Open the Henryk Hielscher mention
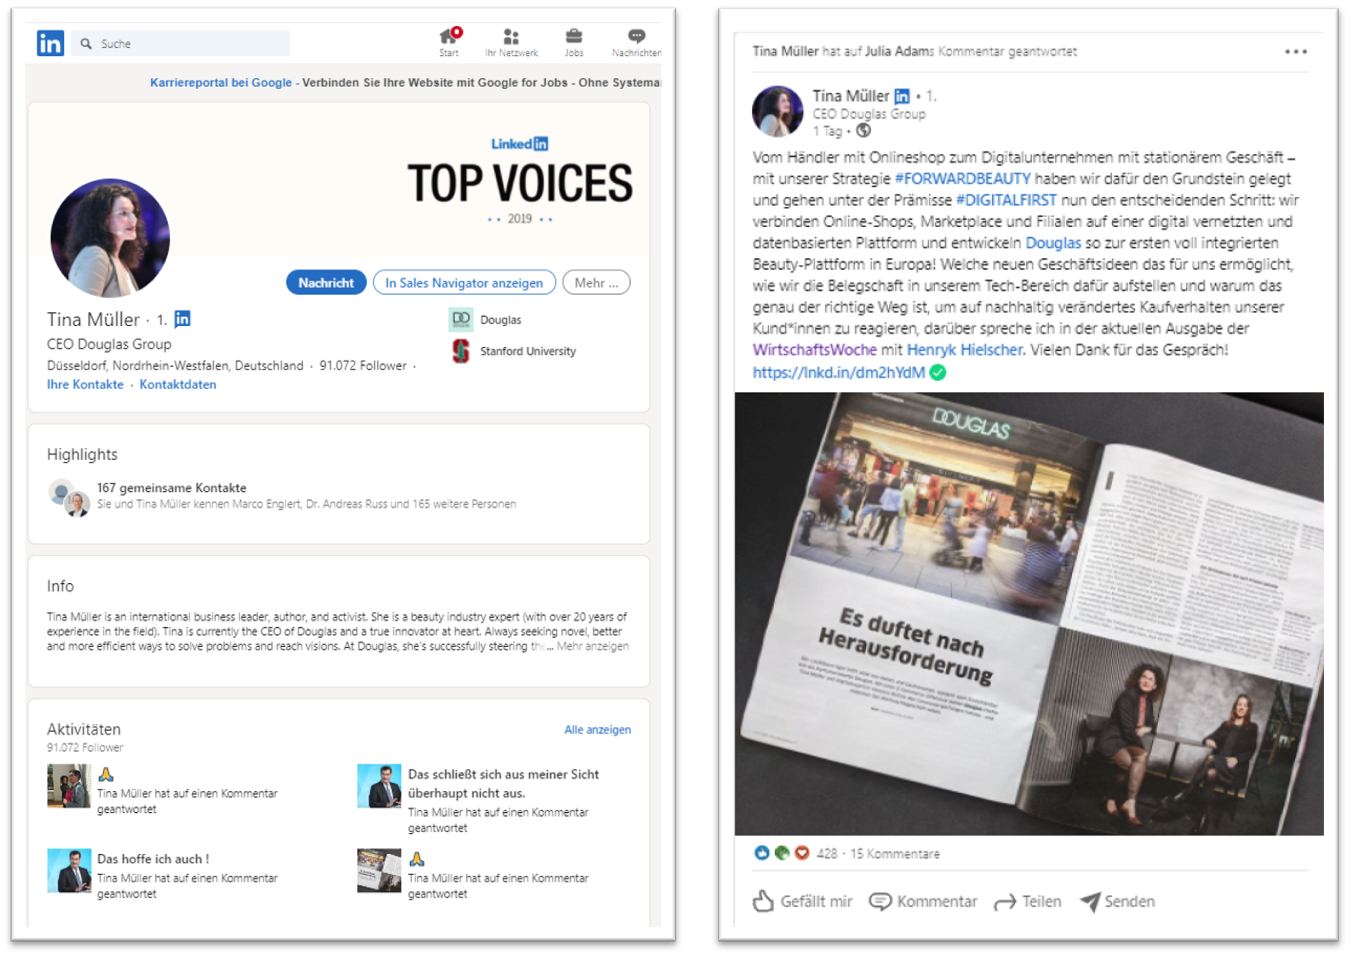 [965, 350]
